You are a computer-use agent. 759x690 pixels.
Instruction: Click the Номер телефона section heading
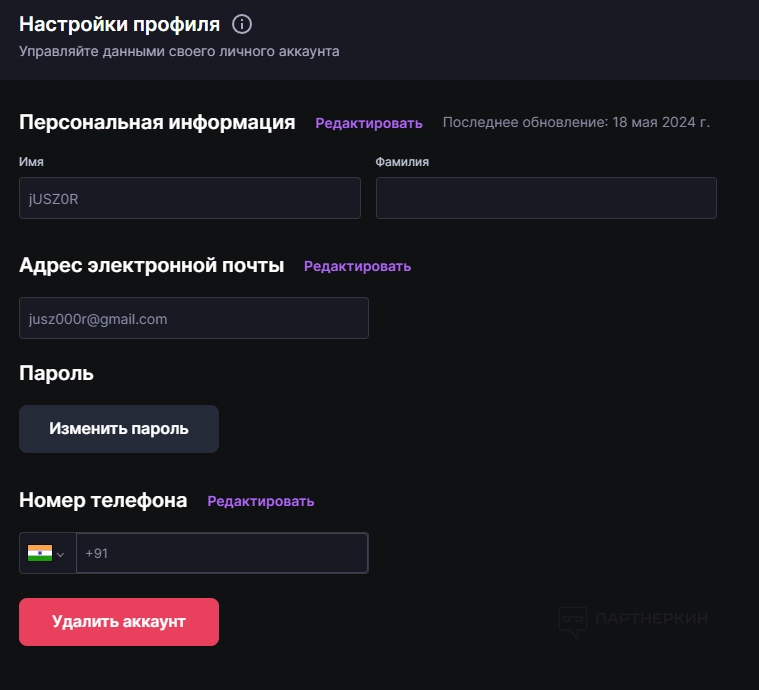(103, 500)
